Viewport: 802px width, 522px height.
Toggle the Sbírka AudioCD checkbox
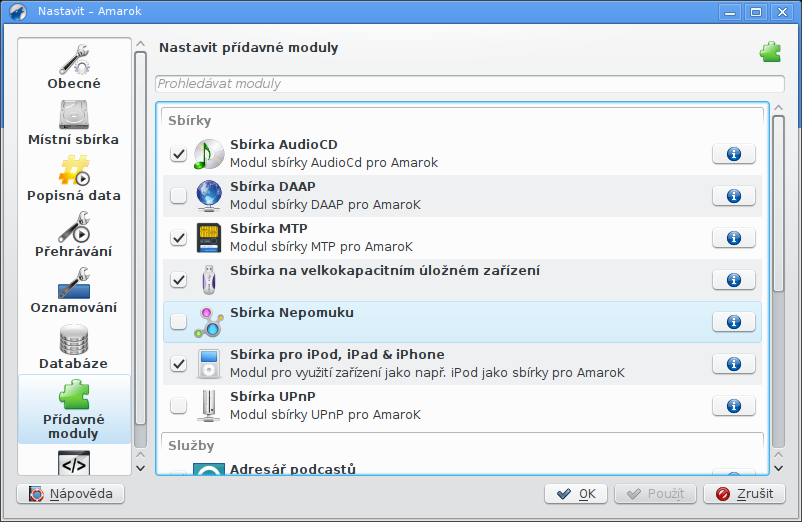[179, 153]
